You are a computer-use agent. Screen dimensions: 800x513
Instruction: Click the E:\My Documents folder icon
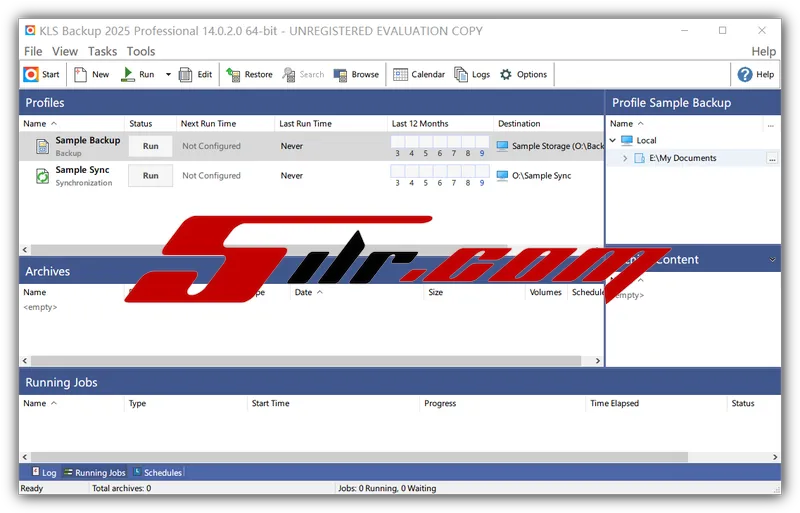pos(639,158)
